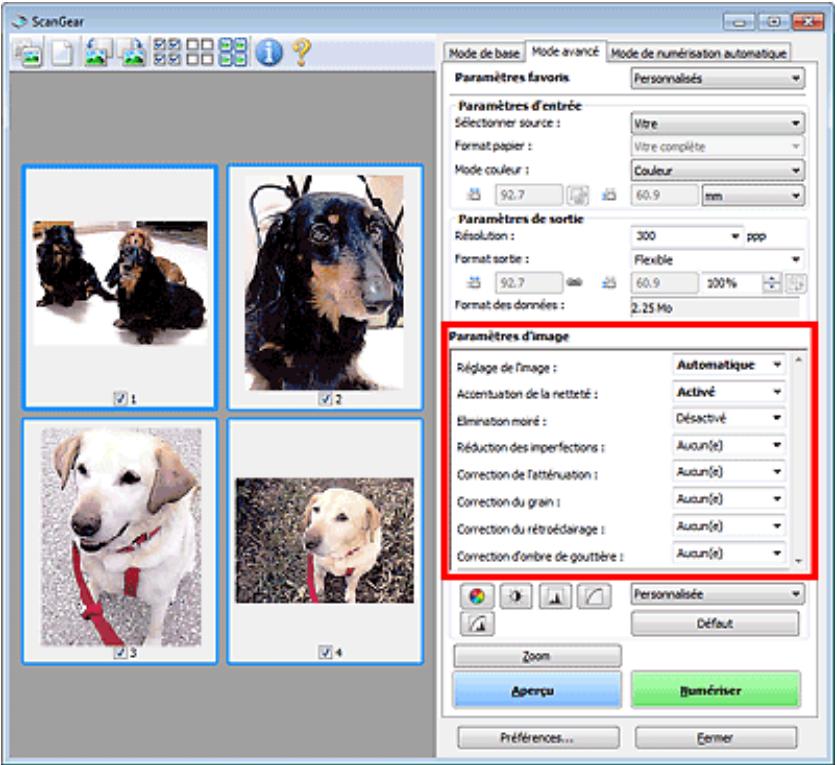Click the Zoom button

coord(537,656)
